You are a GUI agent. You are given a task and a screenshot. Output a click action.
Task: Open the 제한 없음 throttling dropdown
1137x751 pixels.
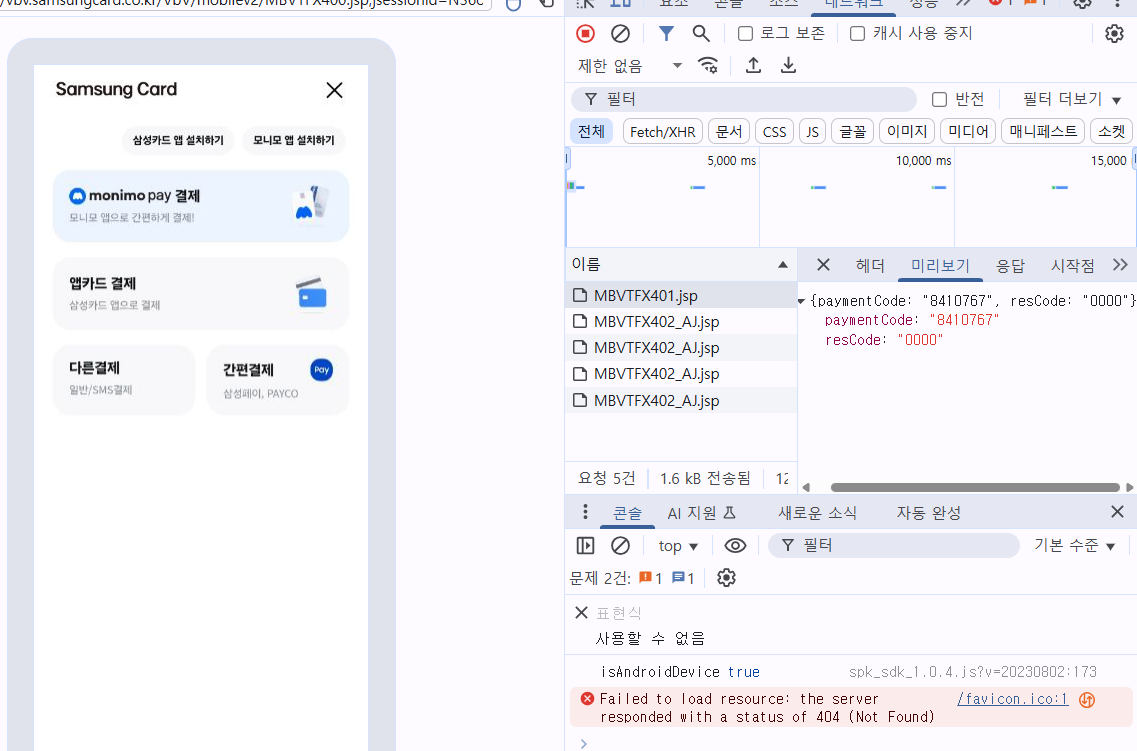click(629, 66)
